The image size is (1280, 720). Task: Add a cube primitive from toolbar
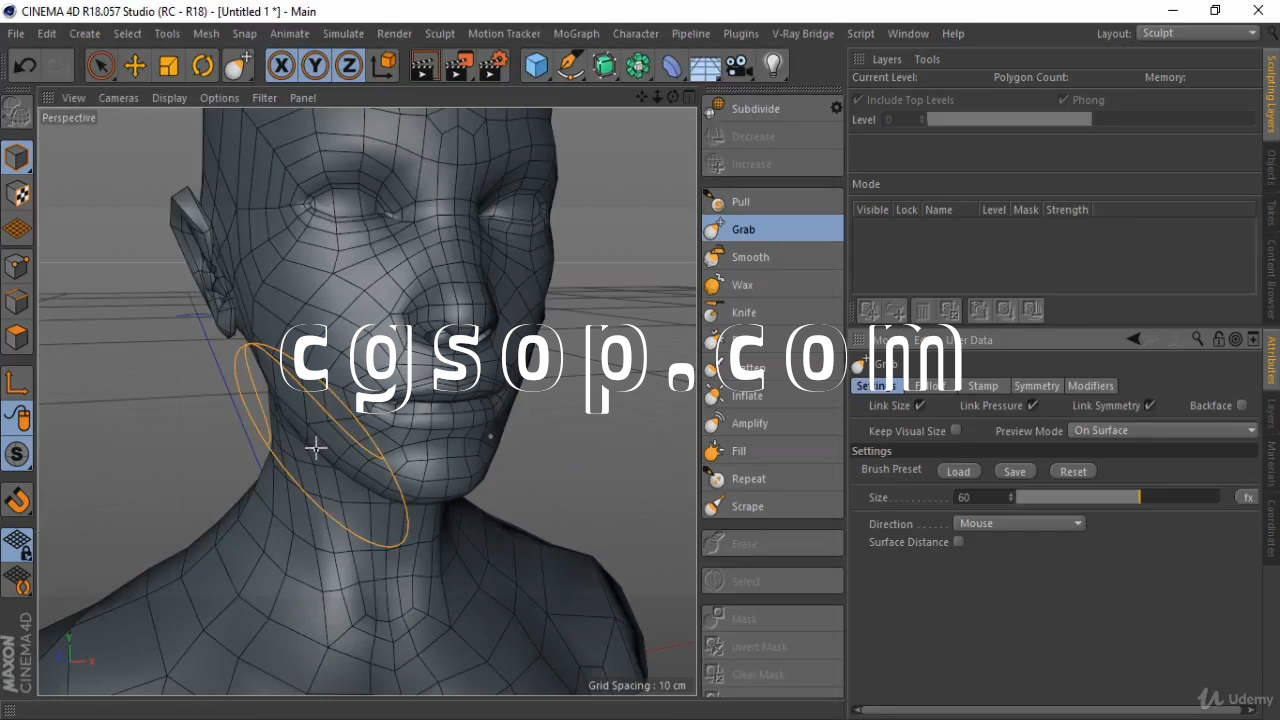pos(537,67)
